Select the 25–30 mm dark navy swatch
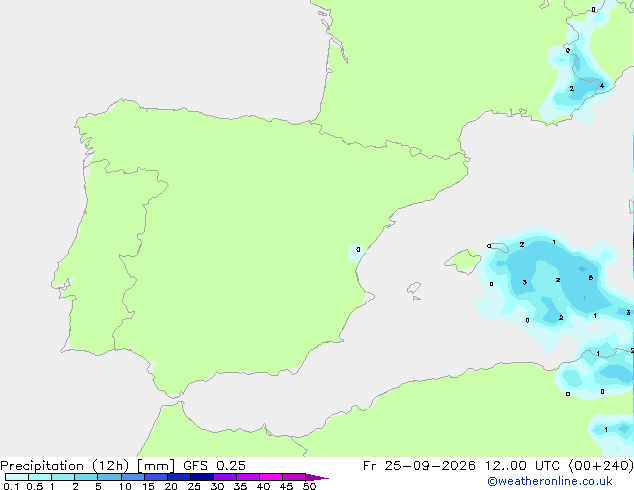Image resolution: width=634 pixels, height=490 pixels. click(201, 477)
